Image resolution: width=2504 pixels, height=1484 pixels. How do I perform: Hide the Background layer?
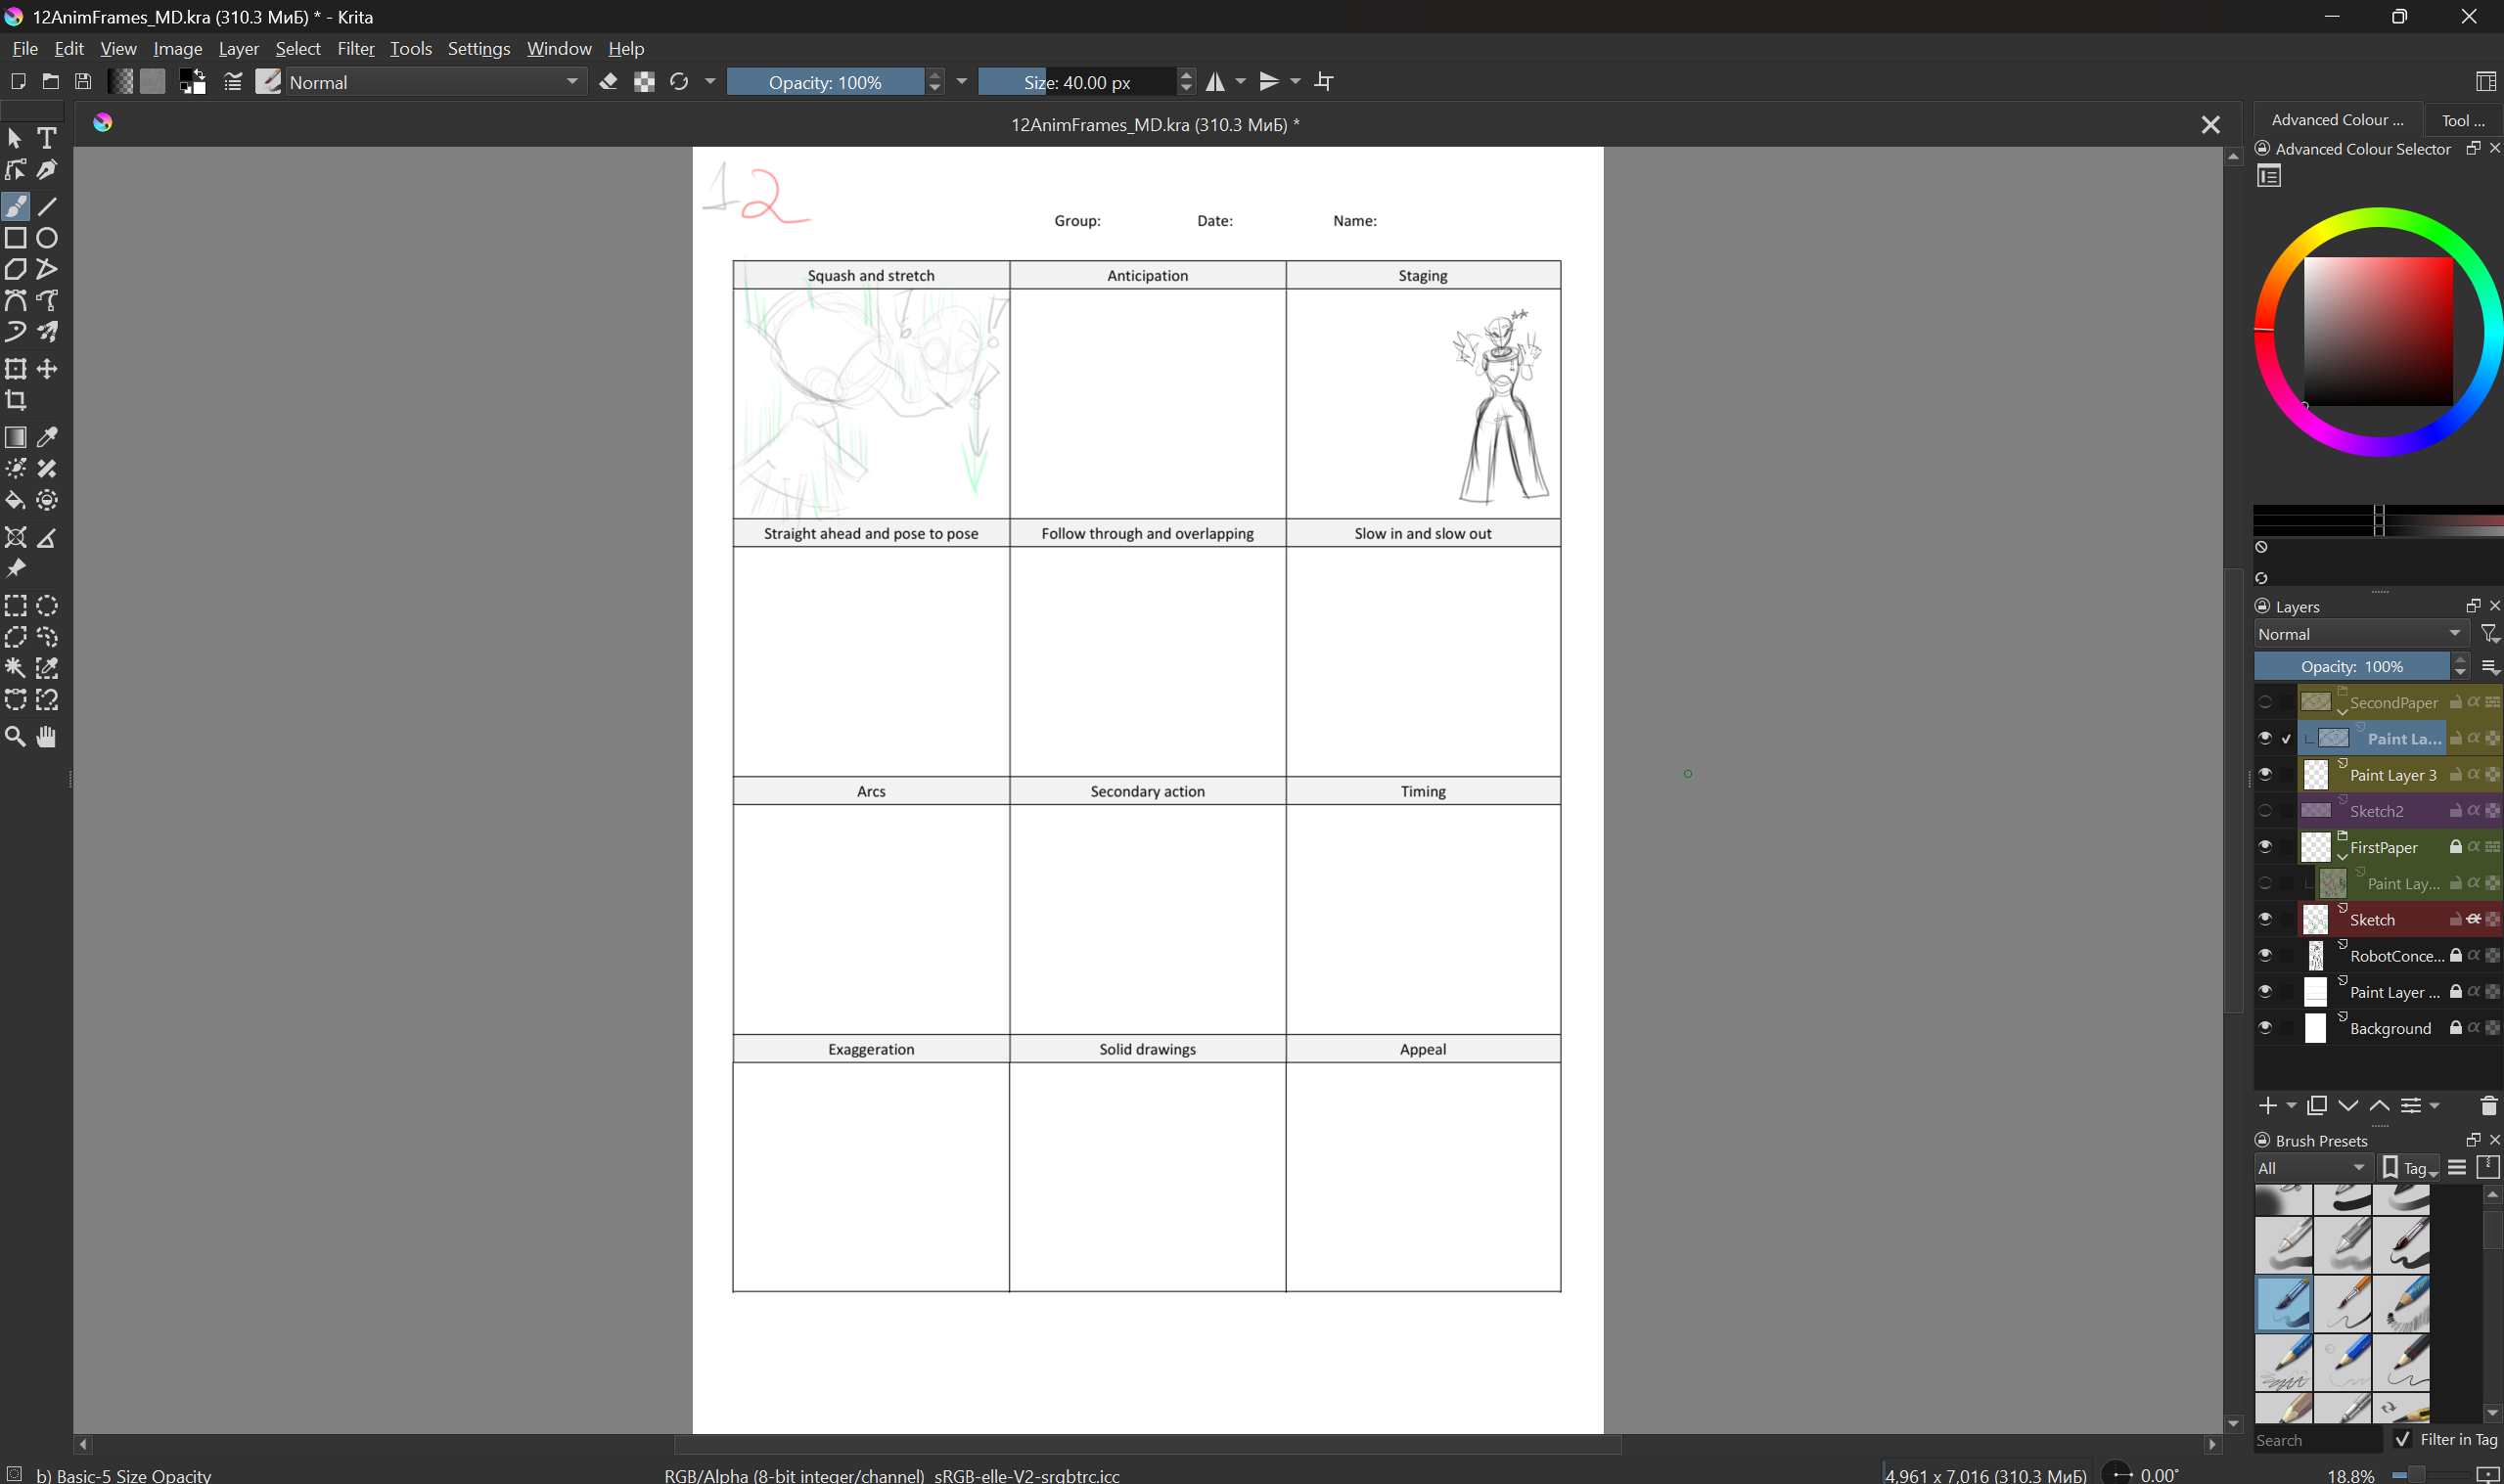(2265, 1027)
